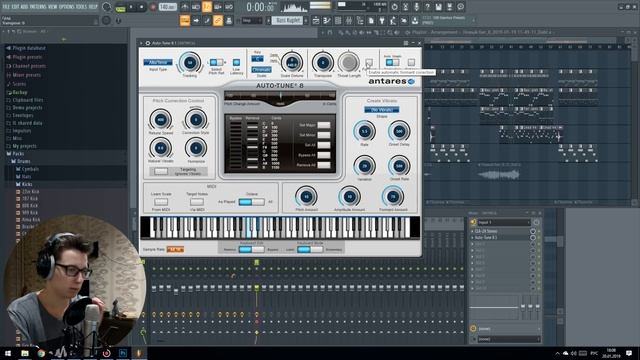640x360 pixels.
Task: Open the piano roll icon in toolbar
Action: 327,20
